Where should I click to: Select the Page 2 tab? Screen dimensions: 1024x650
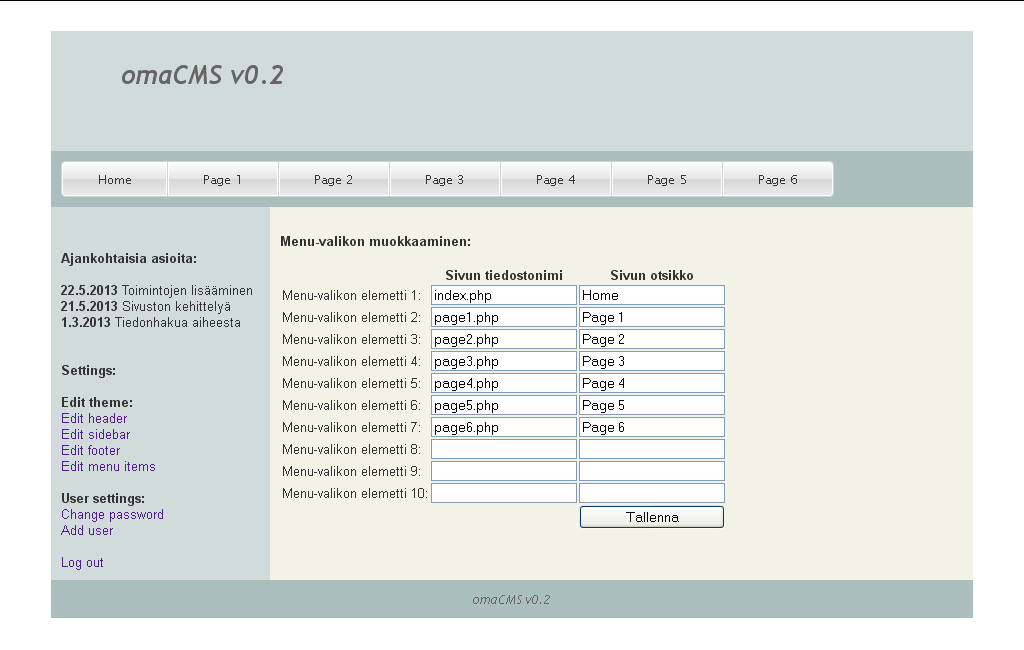334,178
